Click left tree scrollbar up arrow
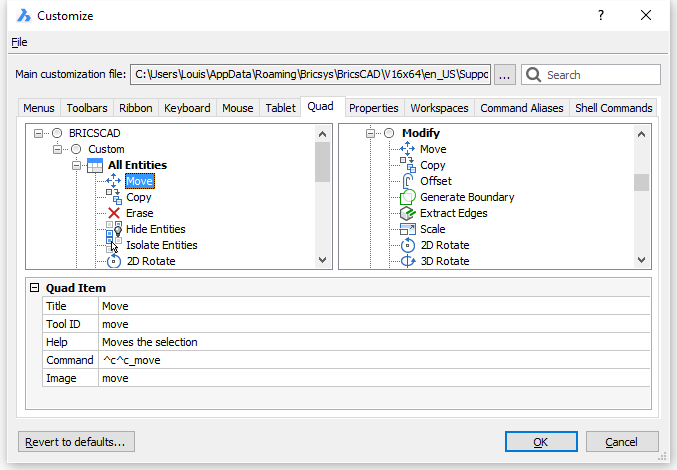The height and width of the screenshot is (470, 677). [322, 134]
